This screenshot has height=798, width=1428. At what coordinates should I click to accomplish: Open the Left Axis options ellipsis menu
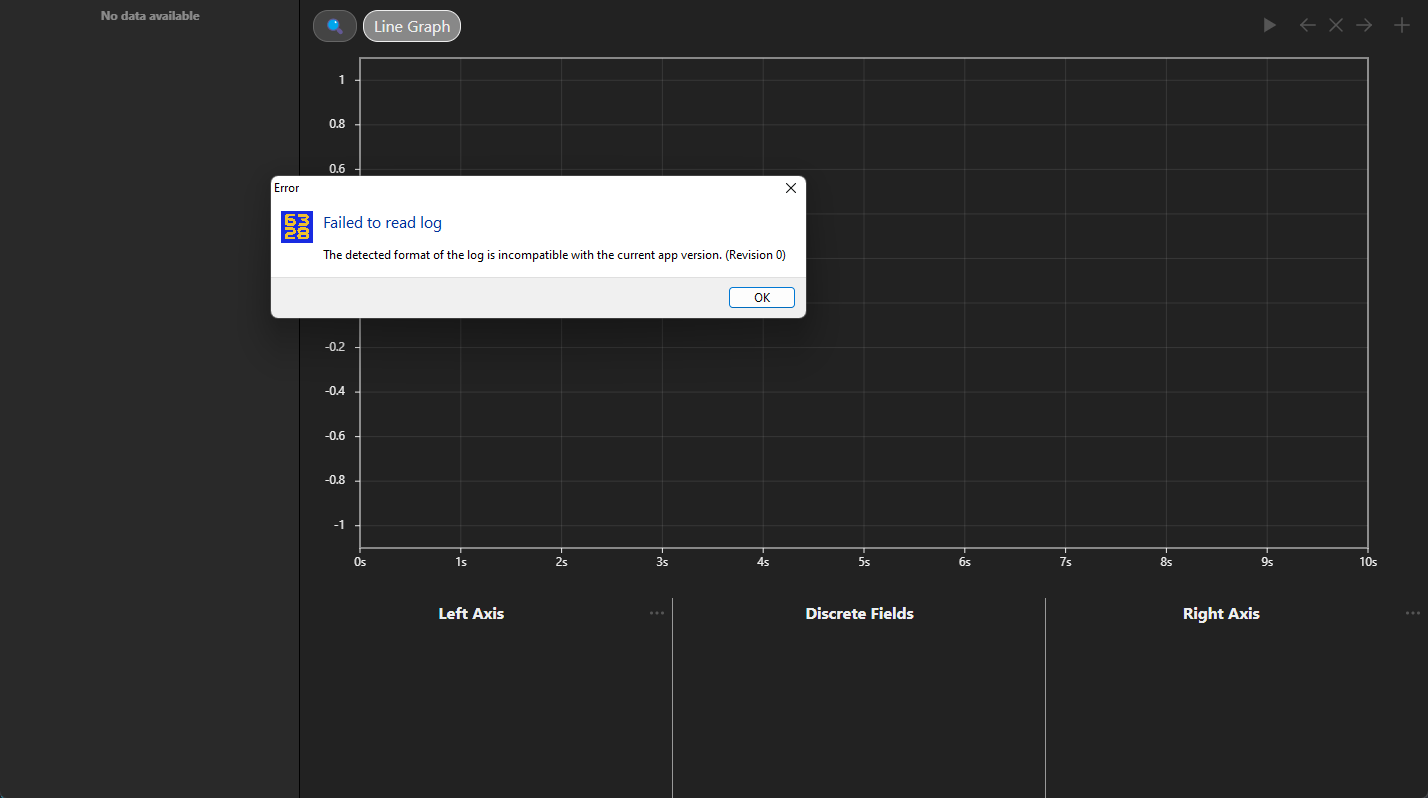(x=657, y=613)
